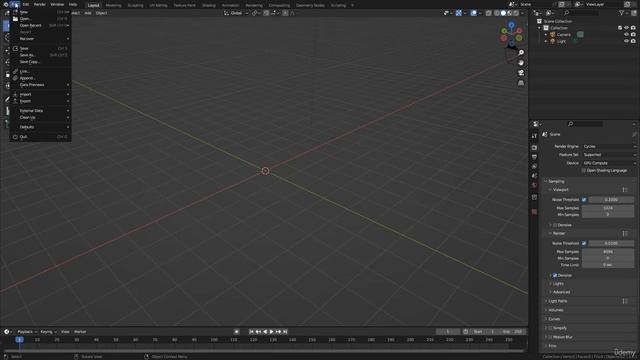This screenshot has height=360, width=640.
Task: Click the zoom magnifier icon in the viewport
Action: coord(521,53)
